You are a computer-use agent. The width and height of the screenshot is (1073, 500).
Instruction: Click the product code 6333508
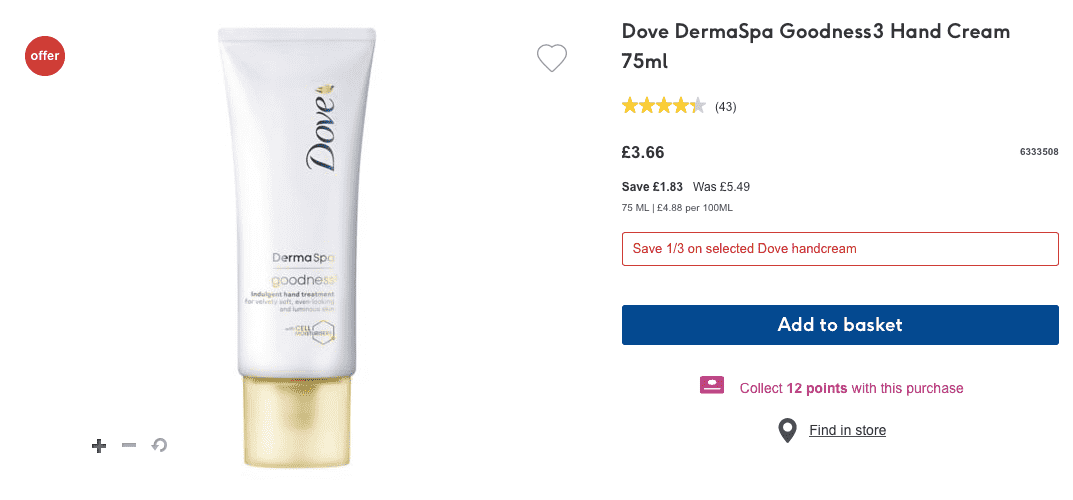[1039, 152]
